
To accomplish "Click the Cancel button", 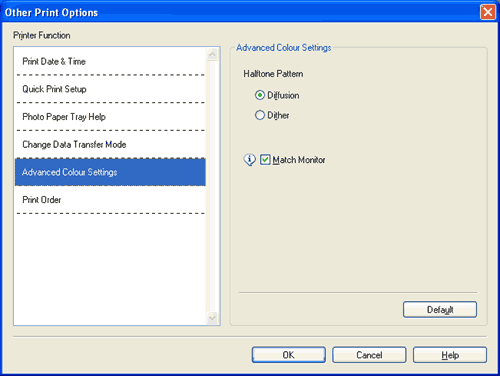I will (369, 355).
